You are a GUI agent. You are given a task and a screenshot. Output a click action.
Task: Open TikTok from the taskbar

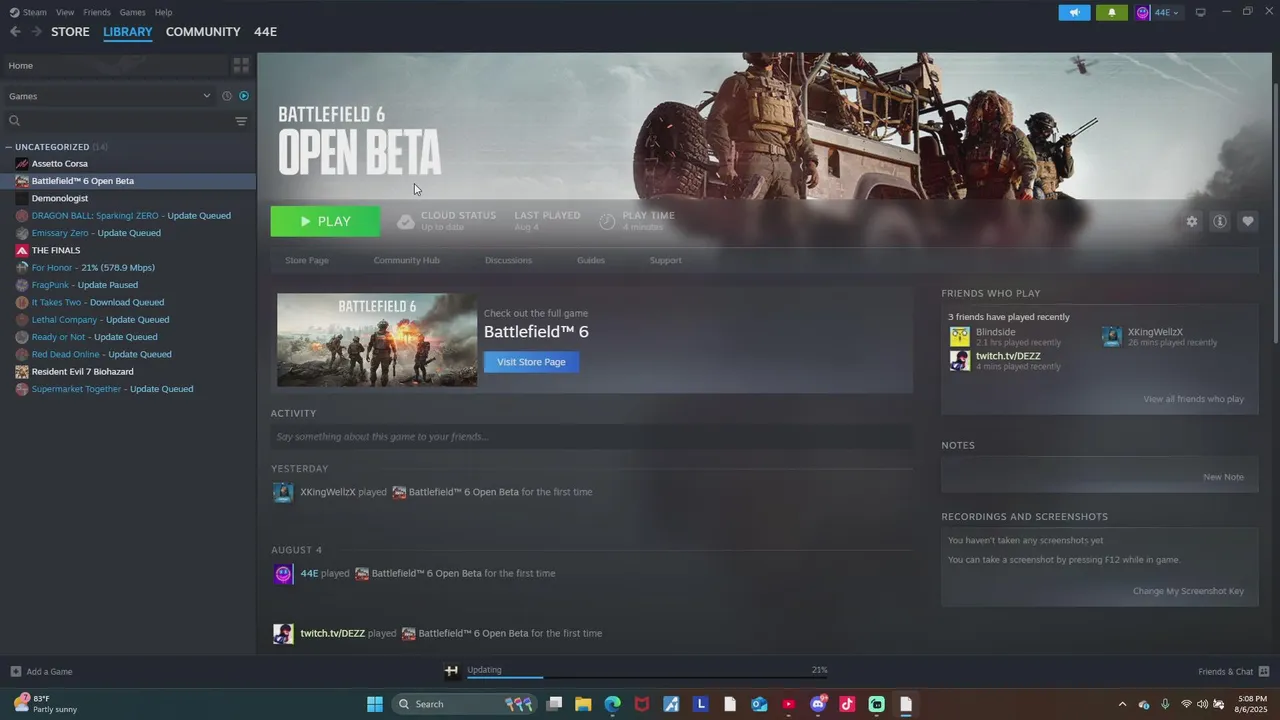coord(847,704)
